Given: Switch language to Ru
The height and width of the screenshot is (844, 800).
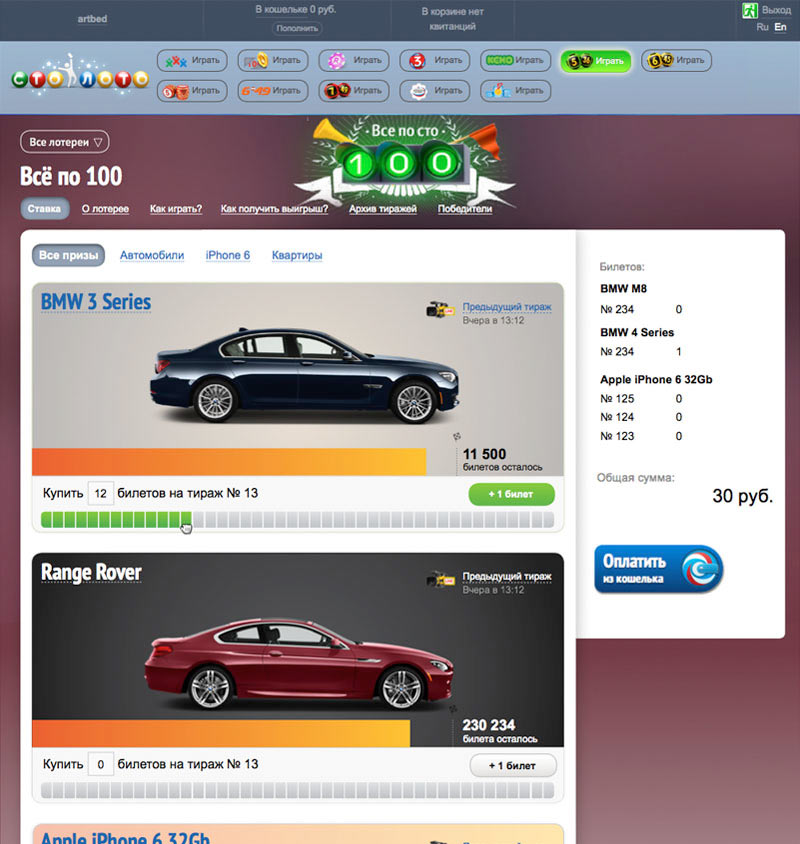Looking at the screenshot, I should click(763, 27).
